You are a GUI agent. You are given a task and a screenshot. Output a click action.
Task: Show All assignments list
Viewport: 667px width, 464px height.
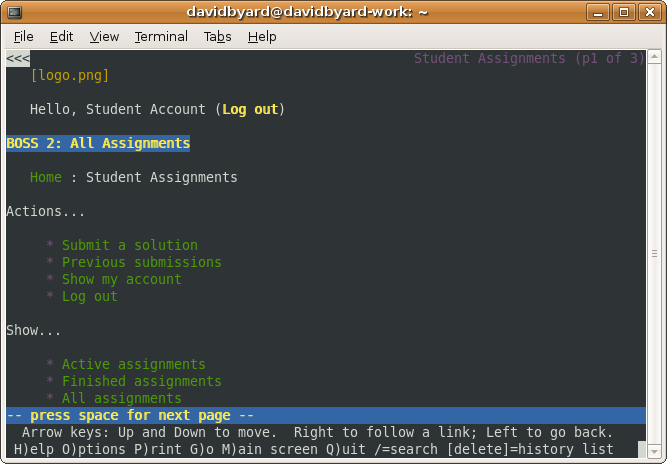point(122,398)
